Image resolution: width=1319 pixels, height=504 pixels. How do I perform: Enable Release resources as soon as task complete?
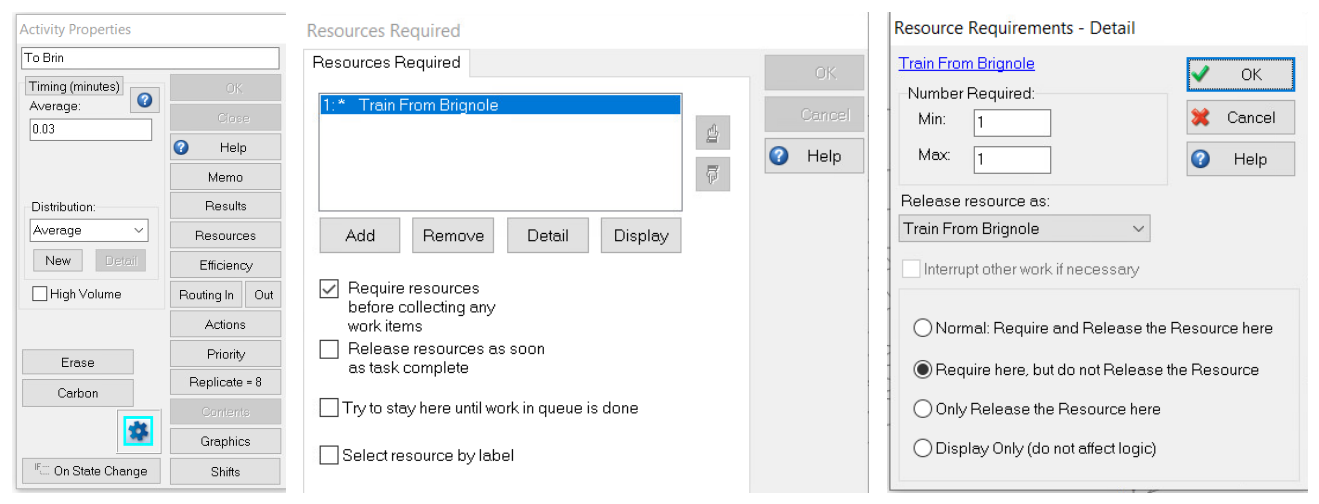pyautogui.click(x=329, y=349)
